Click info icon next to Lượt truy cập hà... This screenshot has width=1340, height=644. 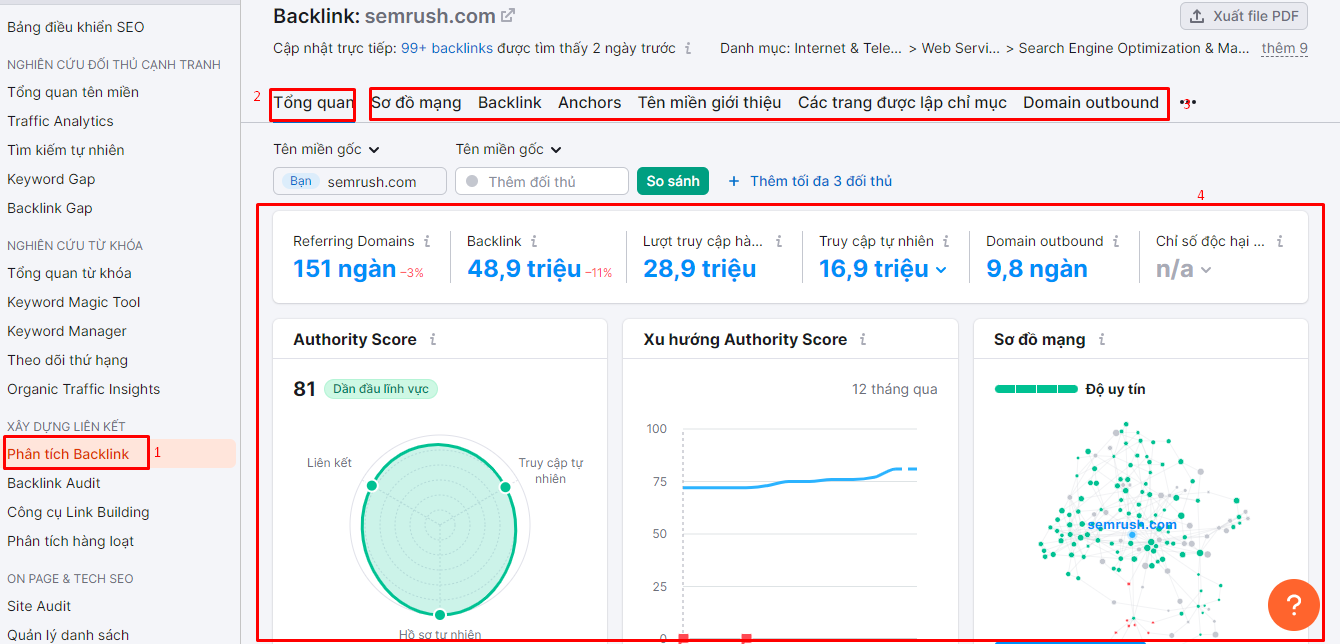pyautogui.click(x=778, y=241)
